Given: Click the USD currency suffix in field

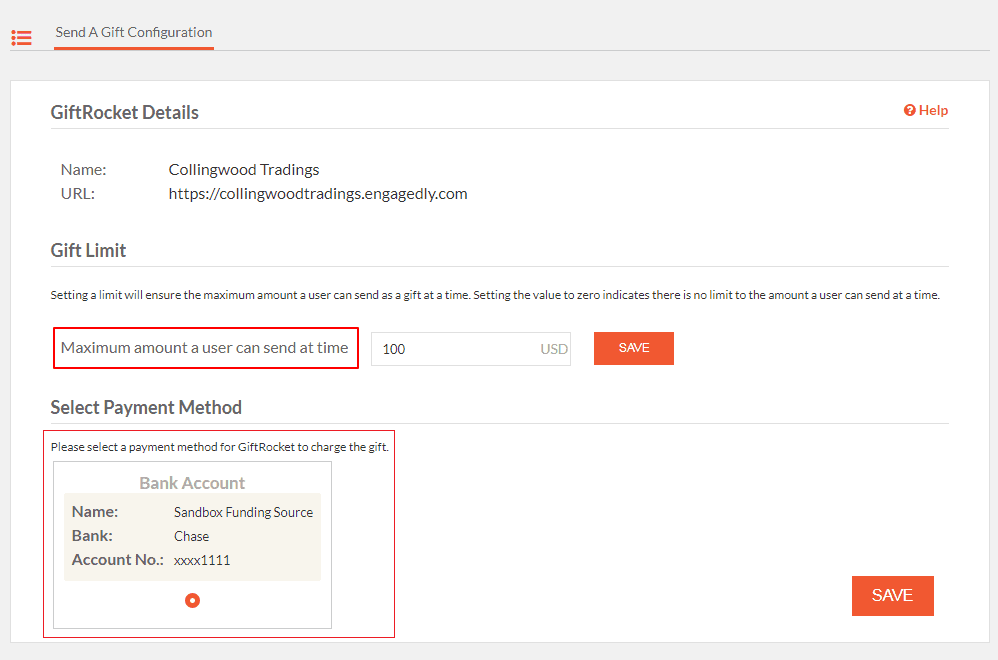Looking at the screenshot, I should [x=554, y=349].
